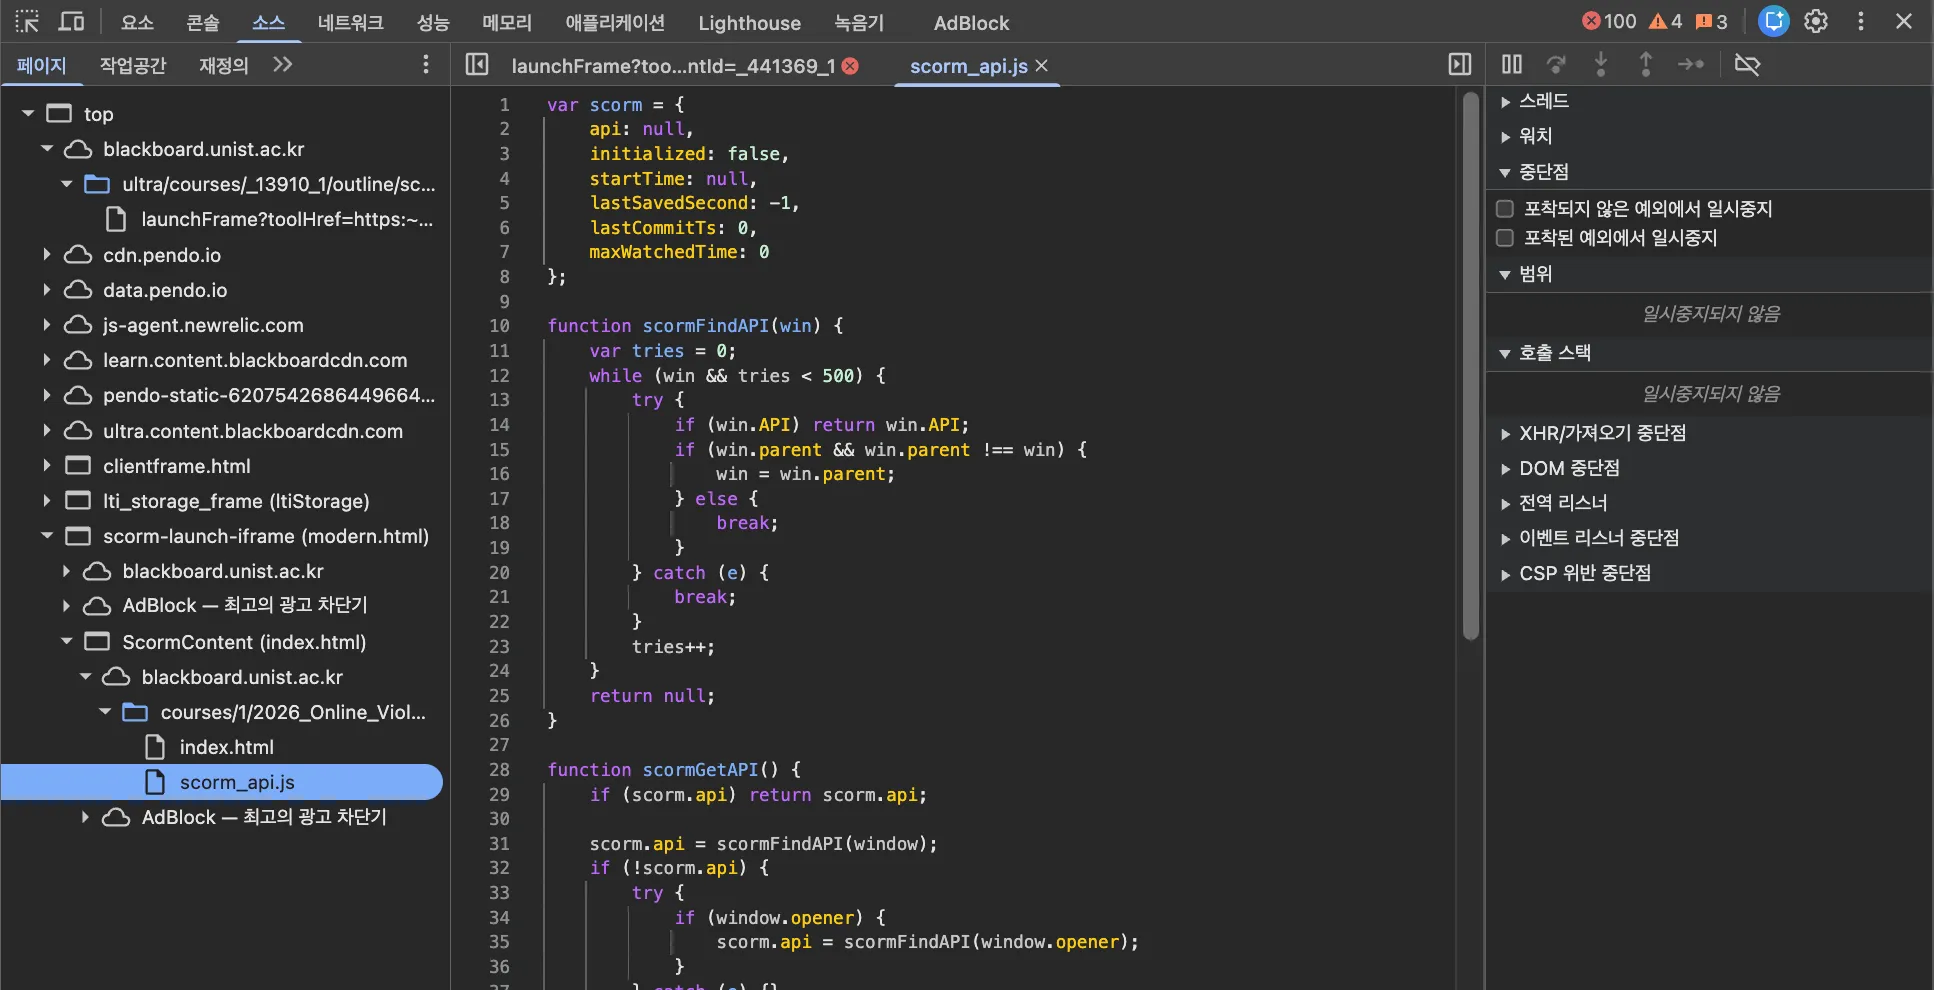Enable pause on uncaught exceptions checkbox

click(1504, 209)
